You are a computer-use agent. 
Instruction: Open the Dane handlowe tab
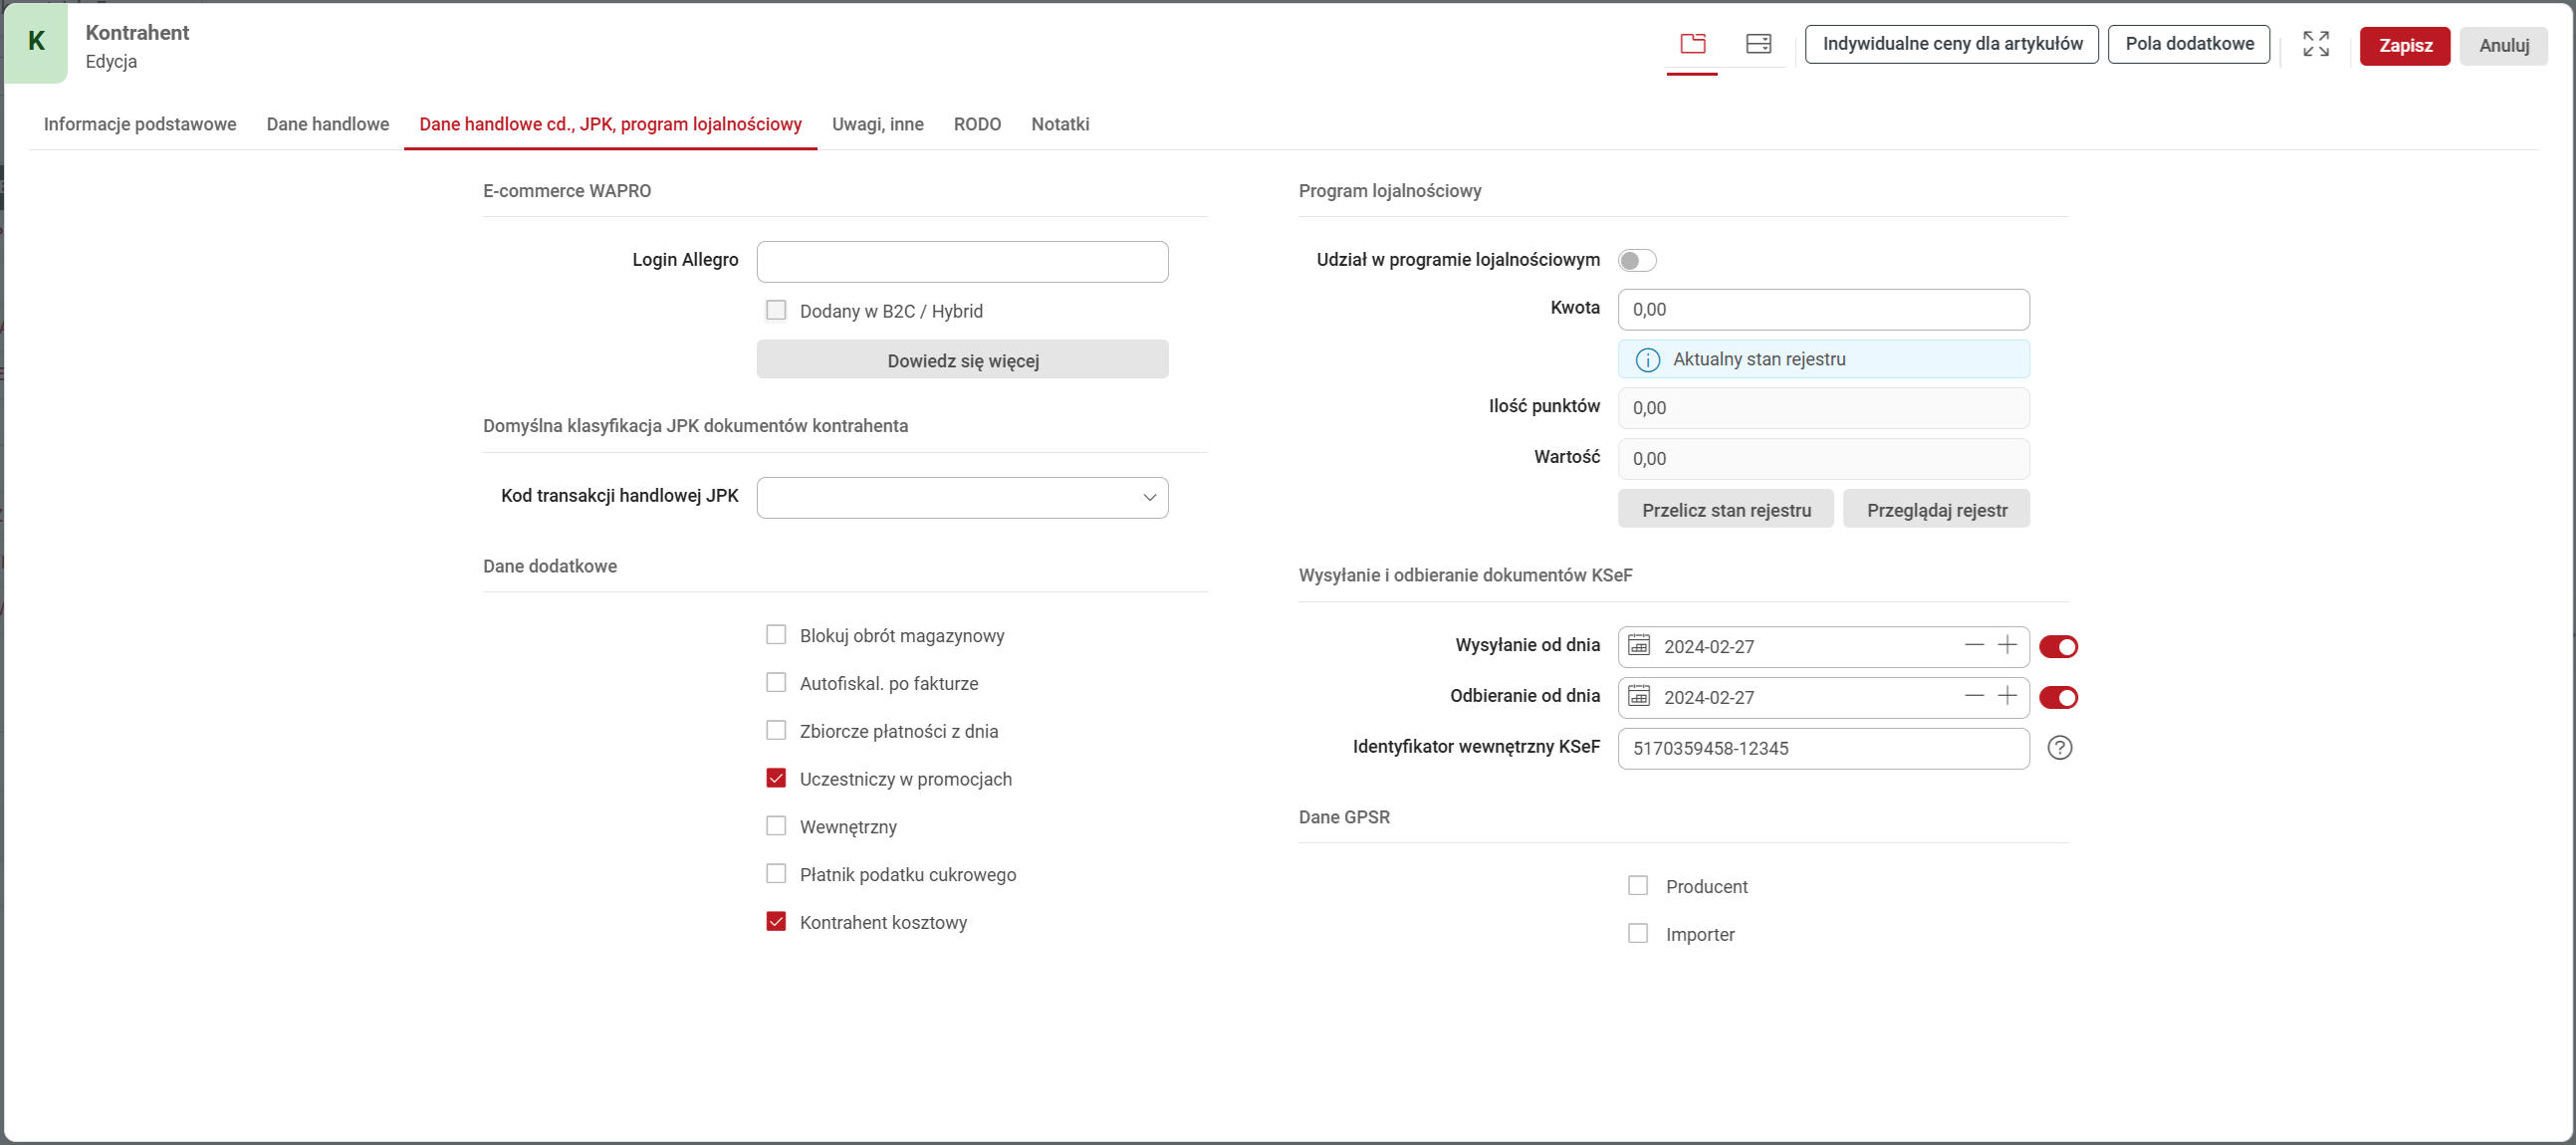click(x=327, y=124)
